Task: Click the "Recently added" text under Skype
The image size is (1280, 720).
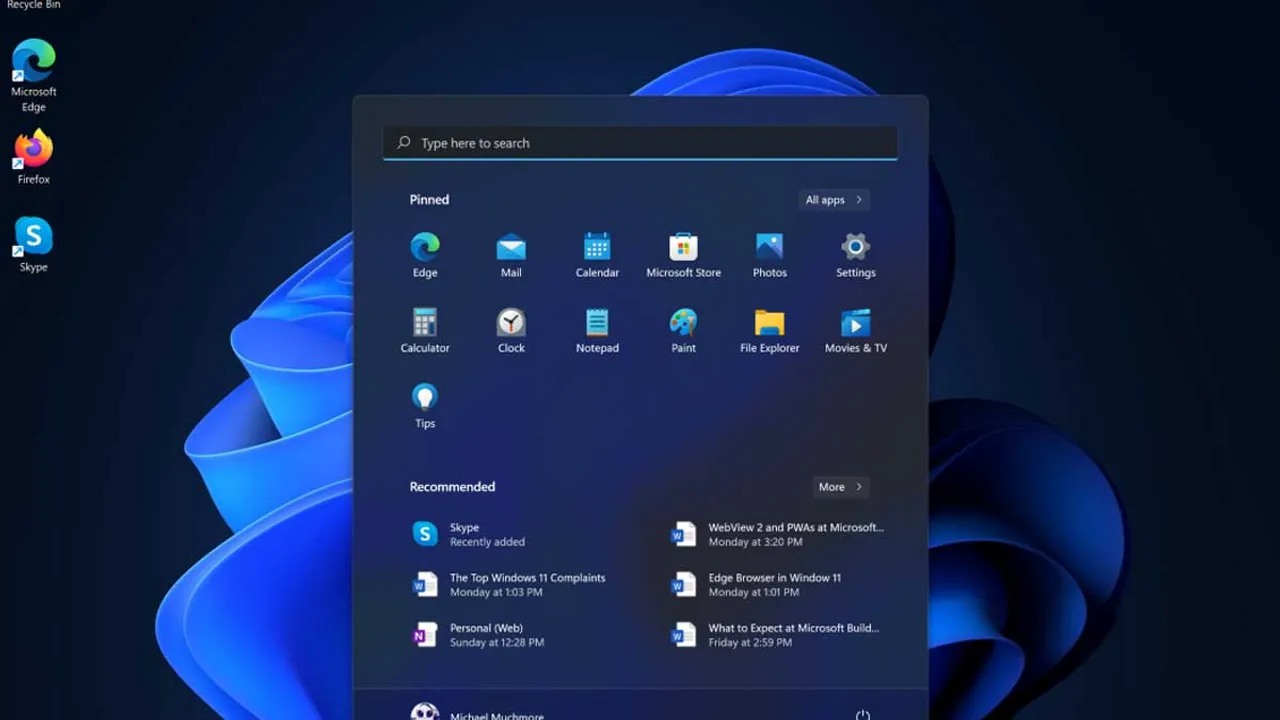Action: click(487, 542)
